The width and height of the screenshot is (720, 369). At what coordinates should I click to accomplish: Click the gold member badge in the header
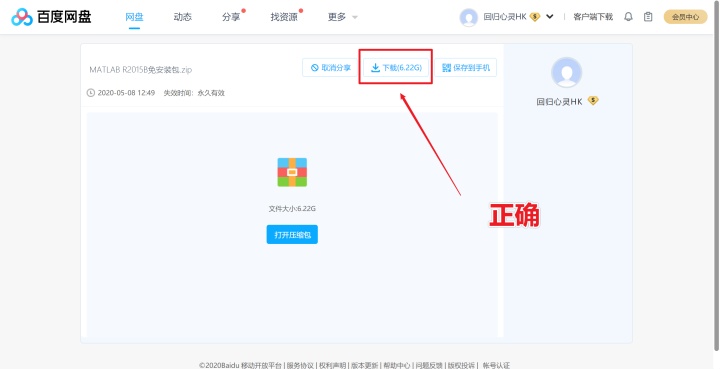tap(534, 17)
